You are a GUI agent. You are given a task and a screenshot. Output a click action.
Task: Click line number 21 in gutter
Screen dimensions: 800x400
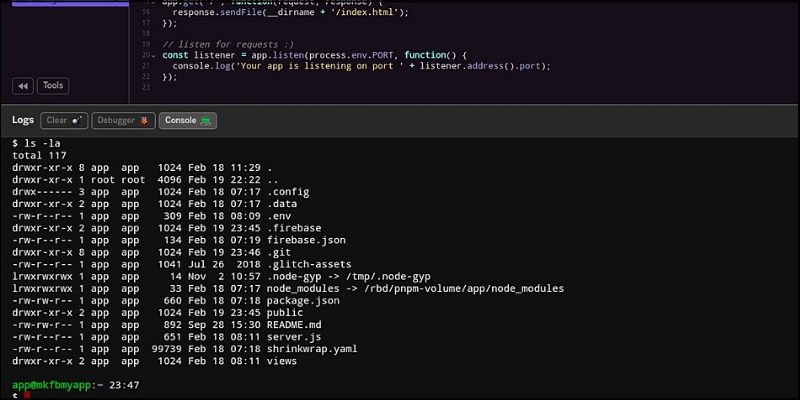(146, 66)
